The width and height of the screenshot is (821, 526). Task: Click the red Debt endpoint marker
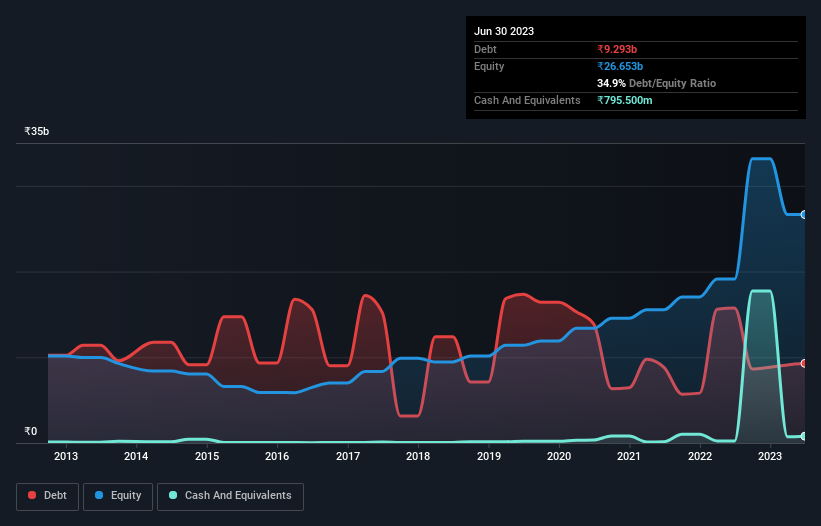click(x=804, y=363)
